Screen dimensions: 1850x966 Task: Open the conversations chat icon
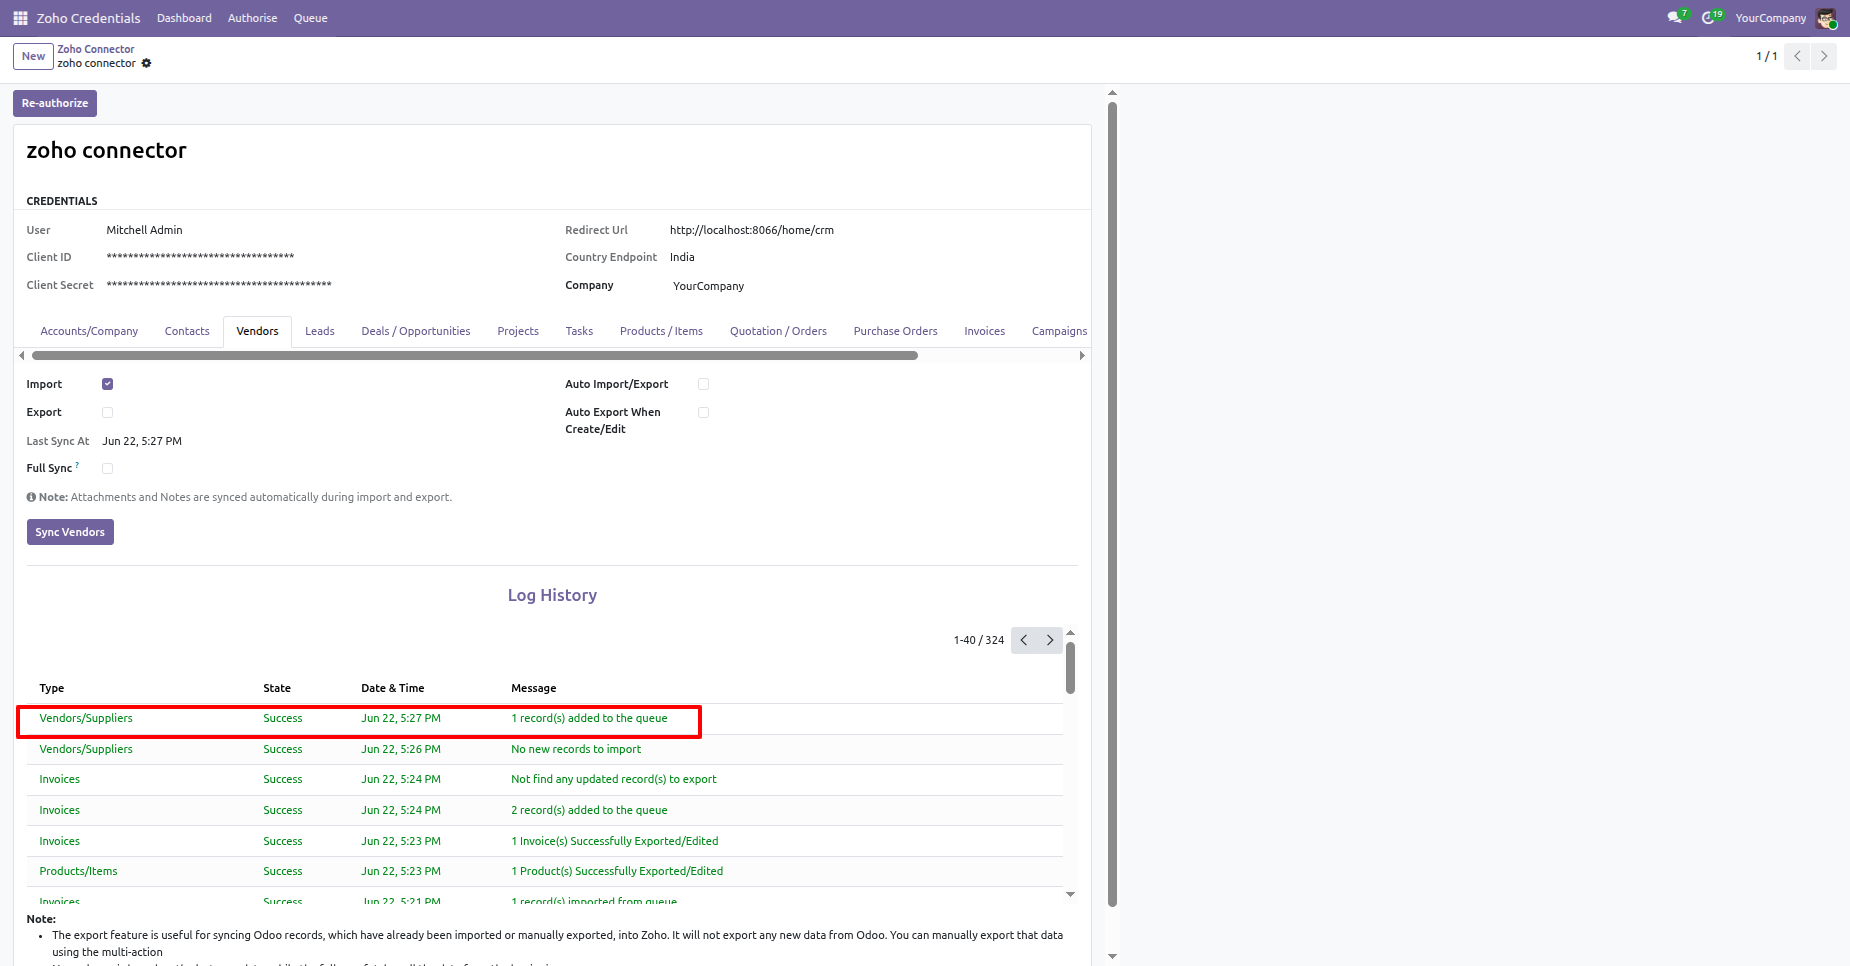click(x=1676, y=18)
